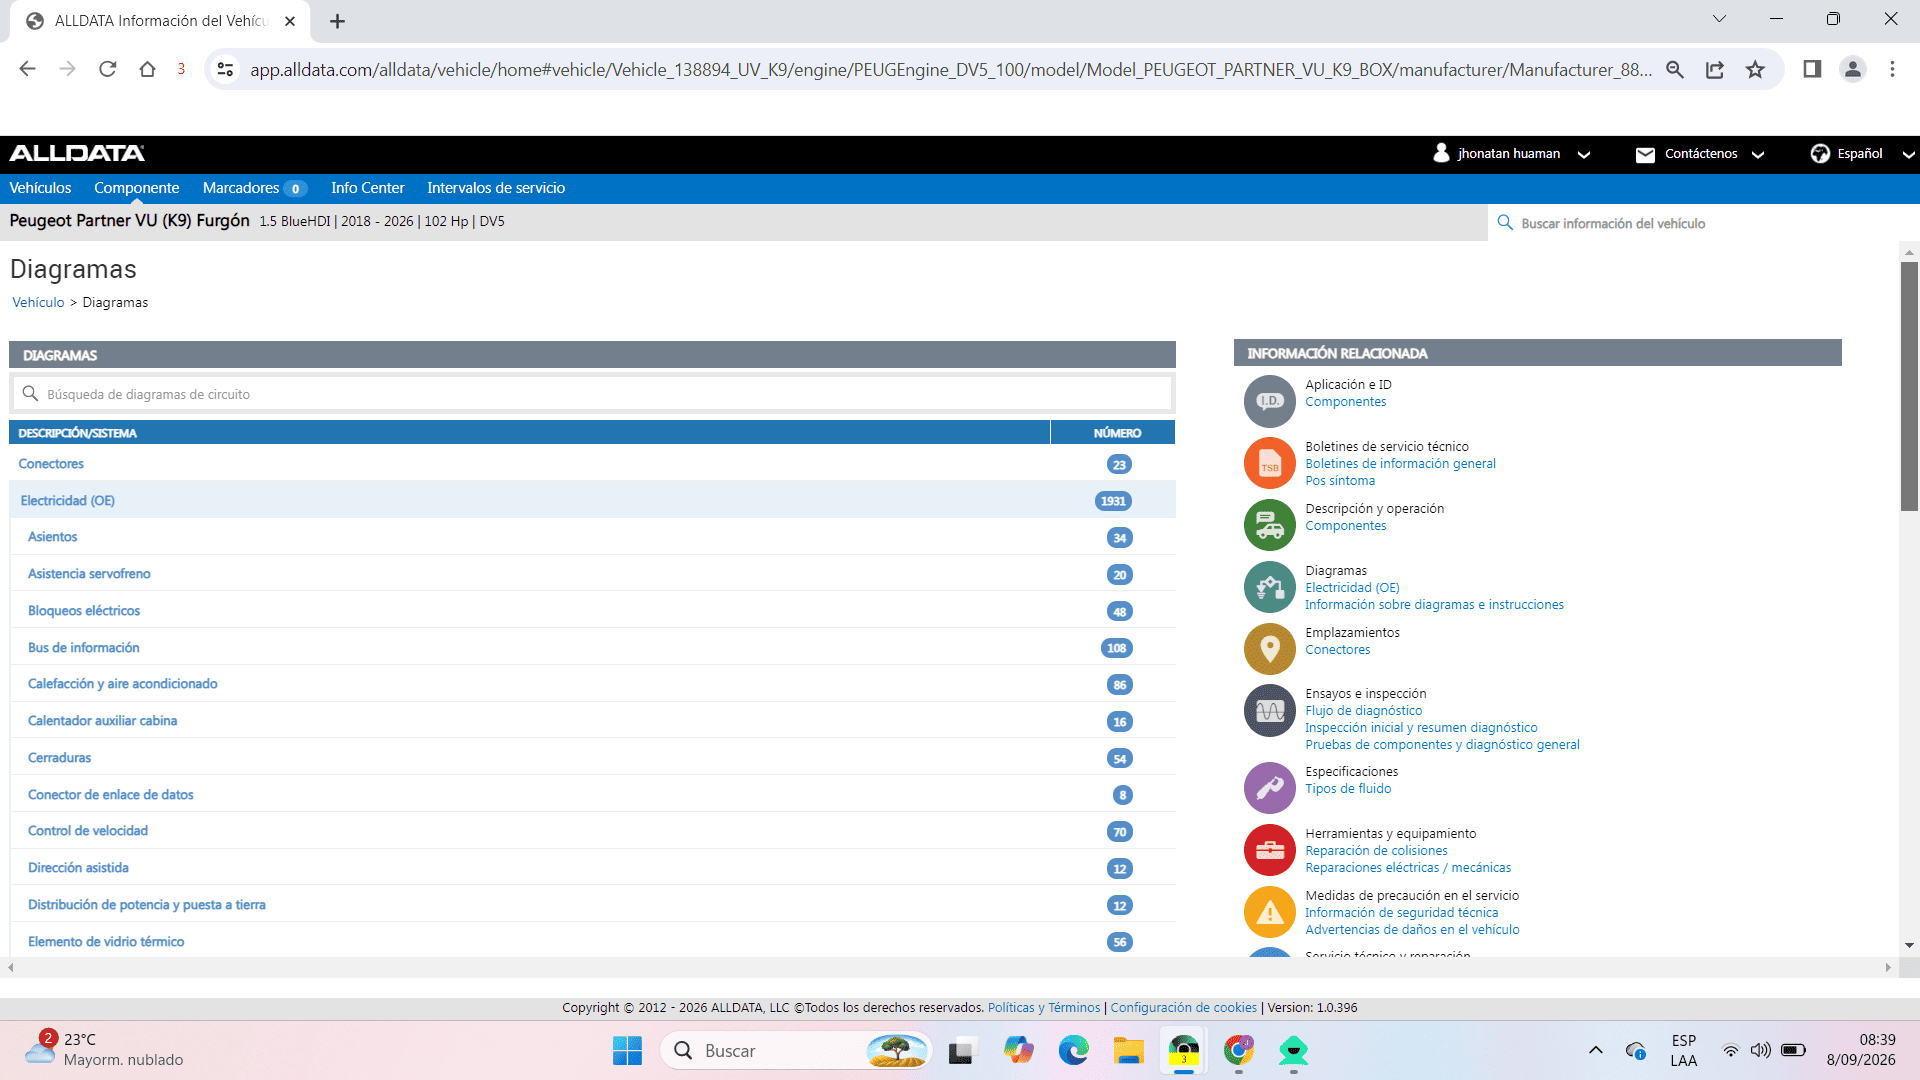This screenshot has height=1080, width=1920.
Task: Open the Dirección asistida row
Action: click(x=592, y=868)
